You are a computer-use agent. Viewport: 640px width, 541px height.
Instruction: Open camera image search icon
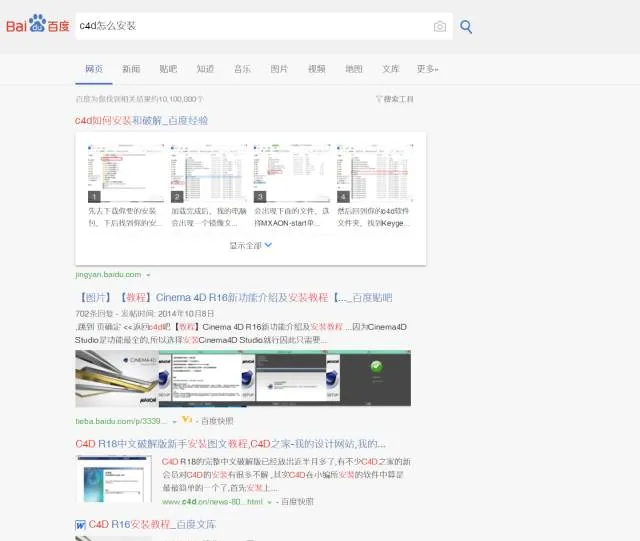click(440, 27)
